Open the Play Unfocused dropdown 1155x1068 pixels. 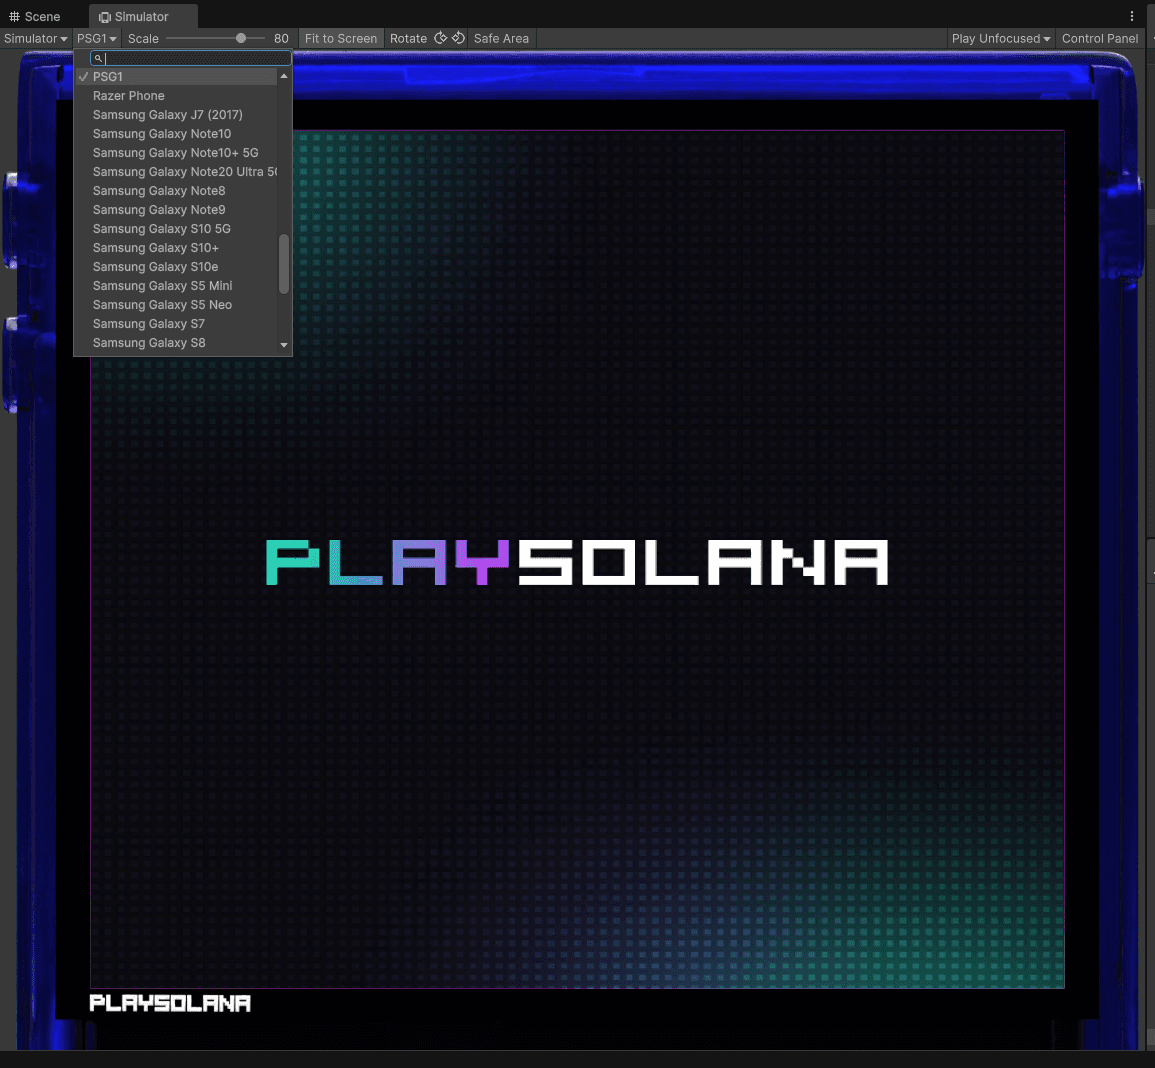(x=1000, y=38)
